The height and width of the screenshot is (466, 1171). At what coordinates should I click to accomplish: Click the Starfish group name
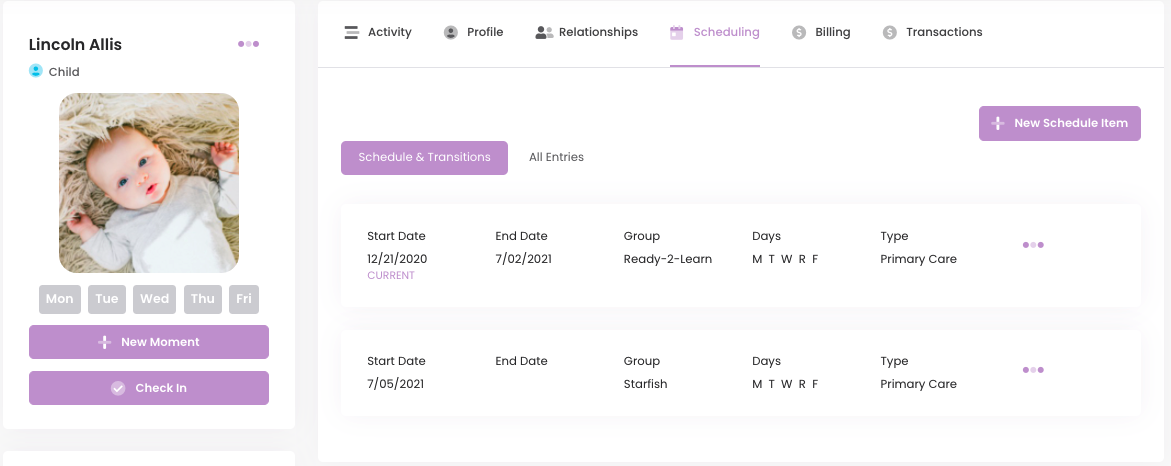pos(645,384)
